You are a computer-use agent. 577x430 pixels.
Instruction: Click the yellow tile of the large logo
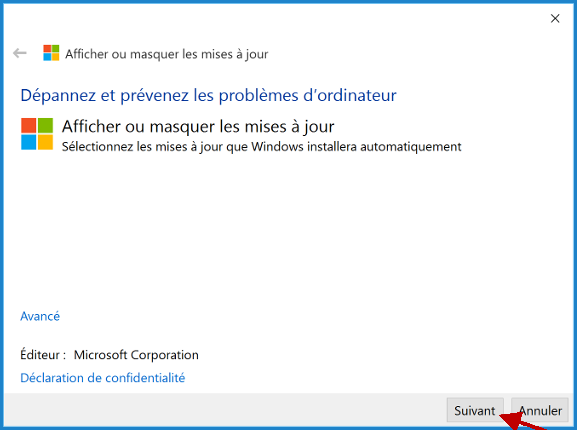click(x=45, y=142)
